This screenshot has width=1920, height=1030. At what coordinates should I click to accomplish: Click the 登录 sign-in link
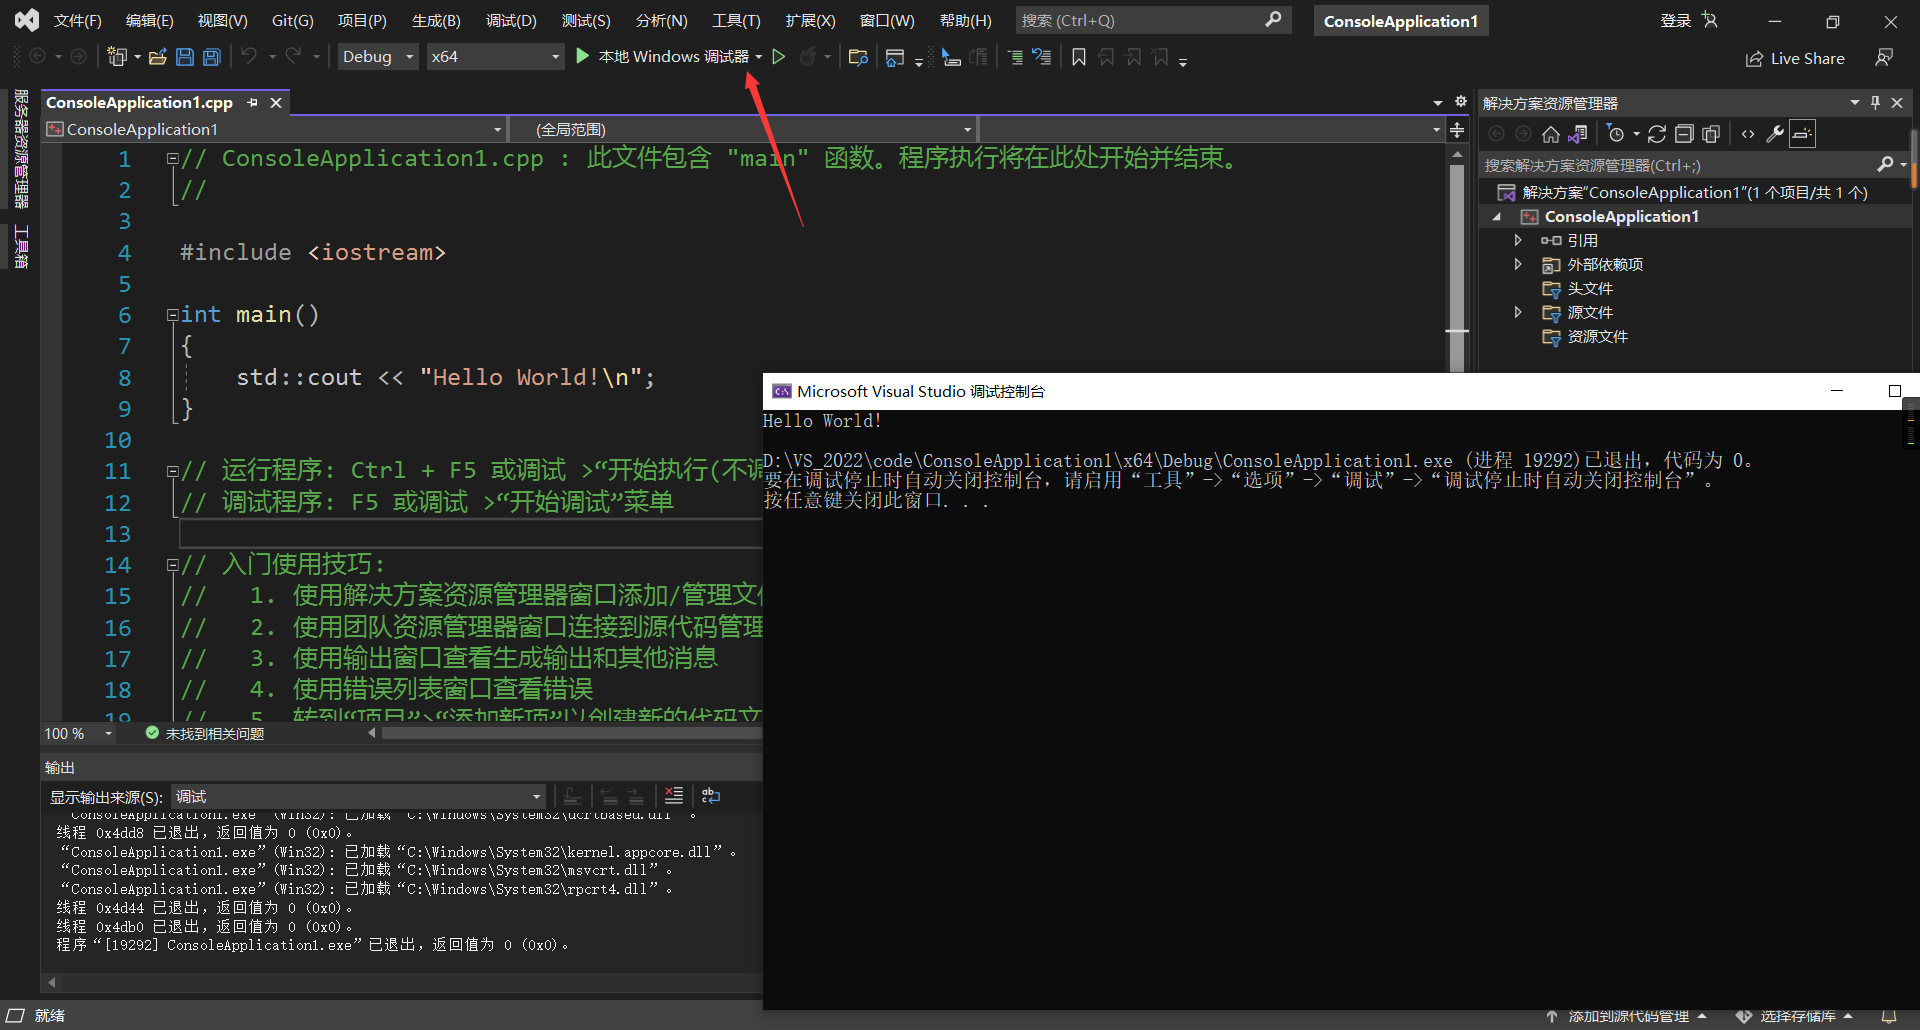coord(1676,20)
